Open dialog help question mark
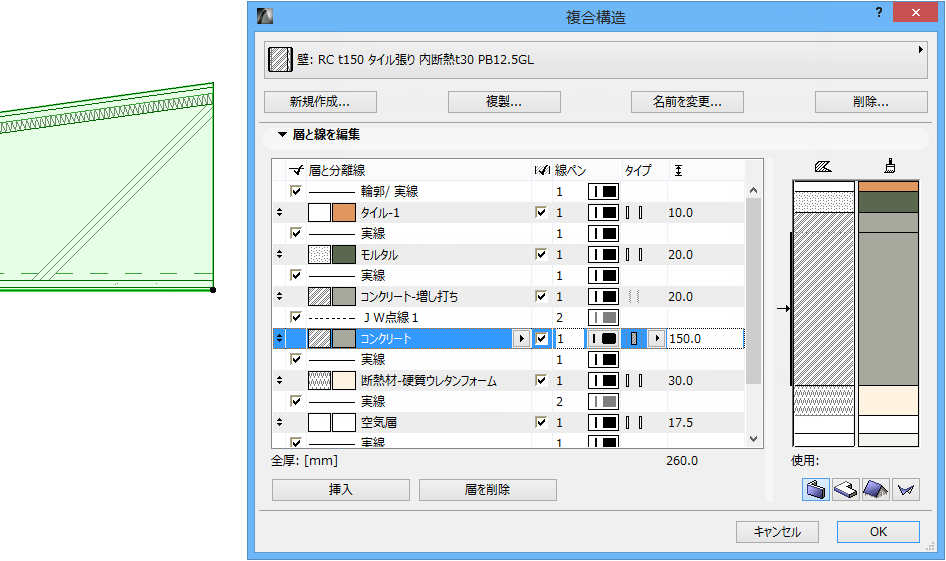Image resolution: width=946 pixels, height=561 pixels. pos(878,12)
